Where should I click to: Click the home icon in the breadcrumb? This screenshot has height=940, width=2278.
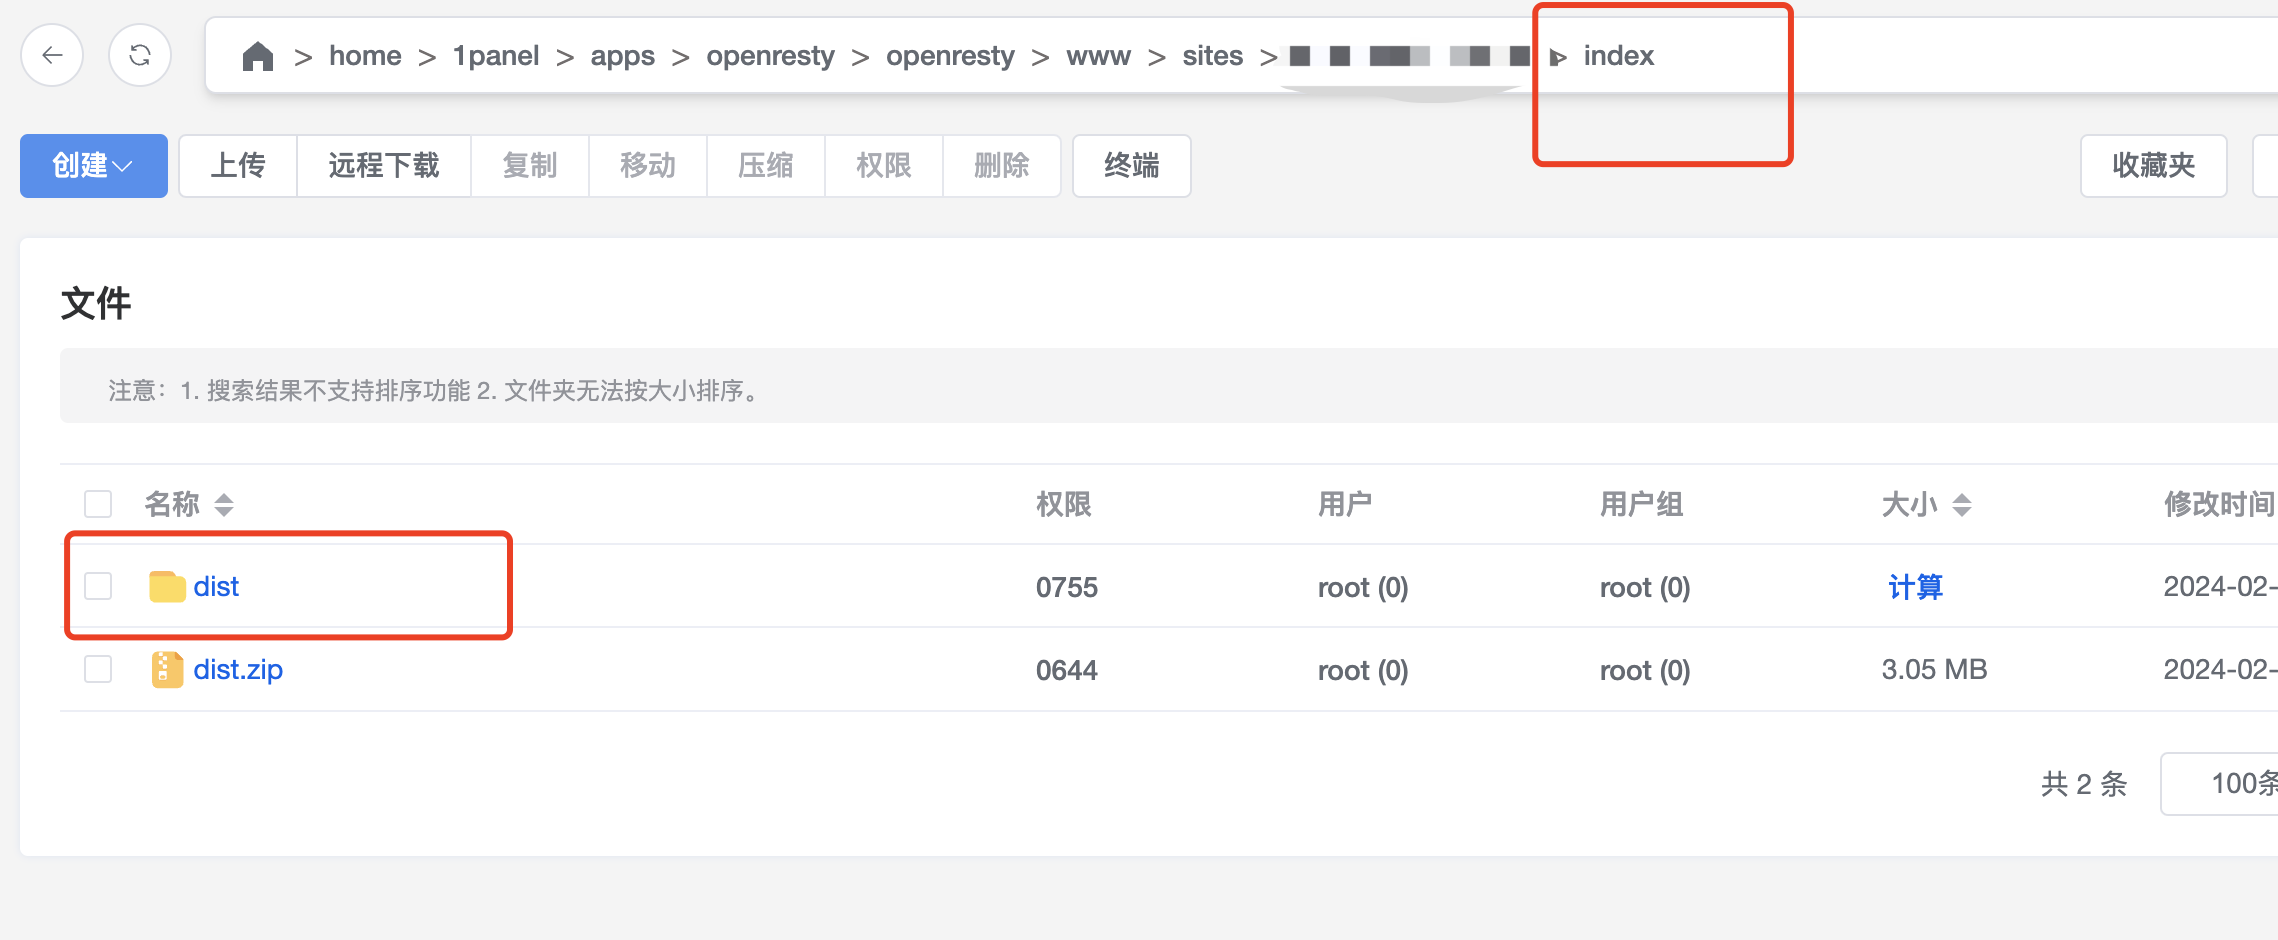[x=257, y=55]
